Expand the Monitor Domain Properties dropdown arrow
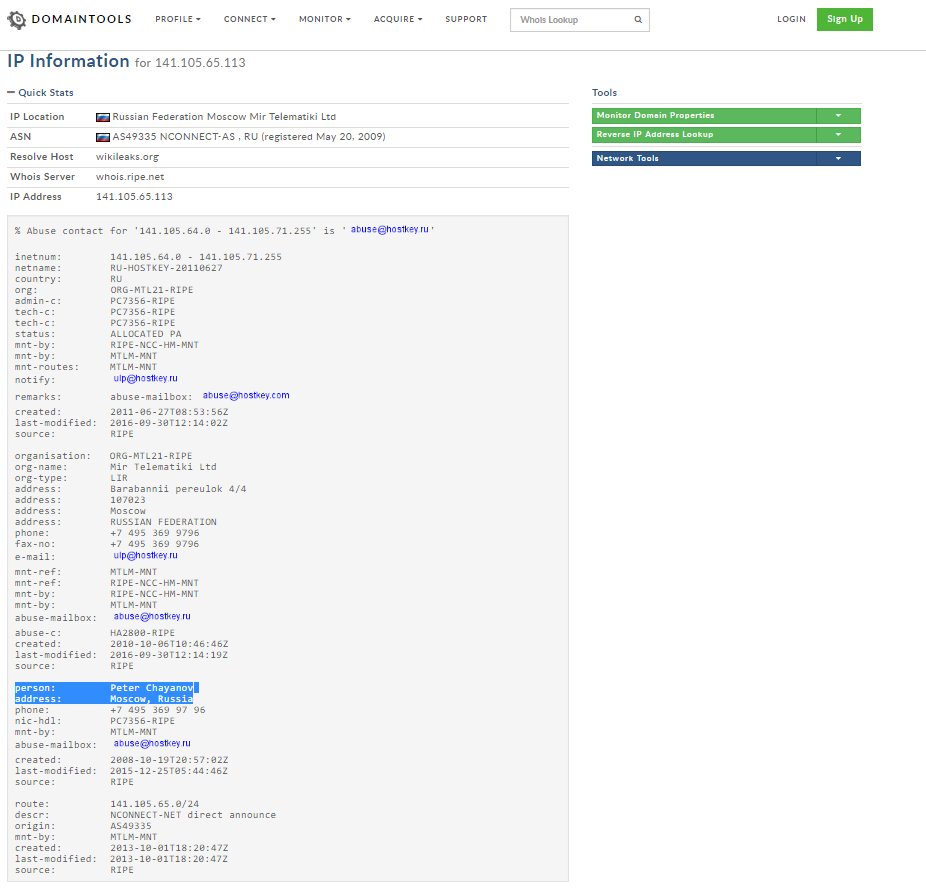Image resolution: width=926 pixels, height=890 pixels. pos(839,115)
